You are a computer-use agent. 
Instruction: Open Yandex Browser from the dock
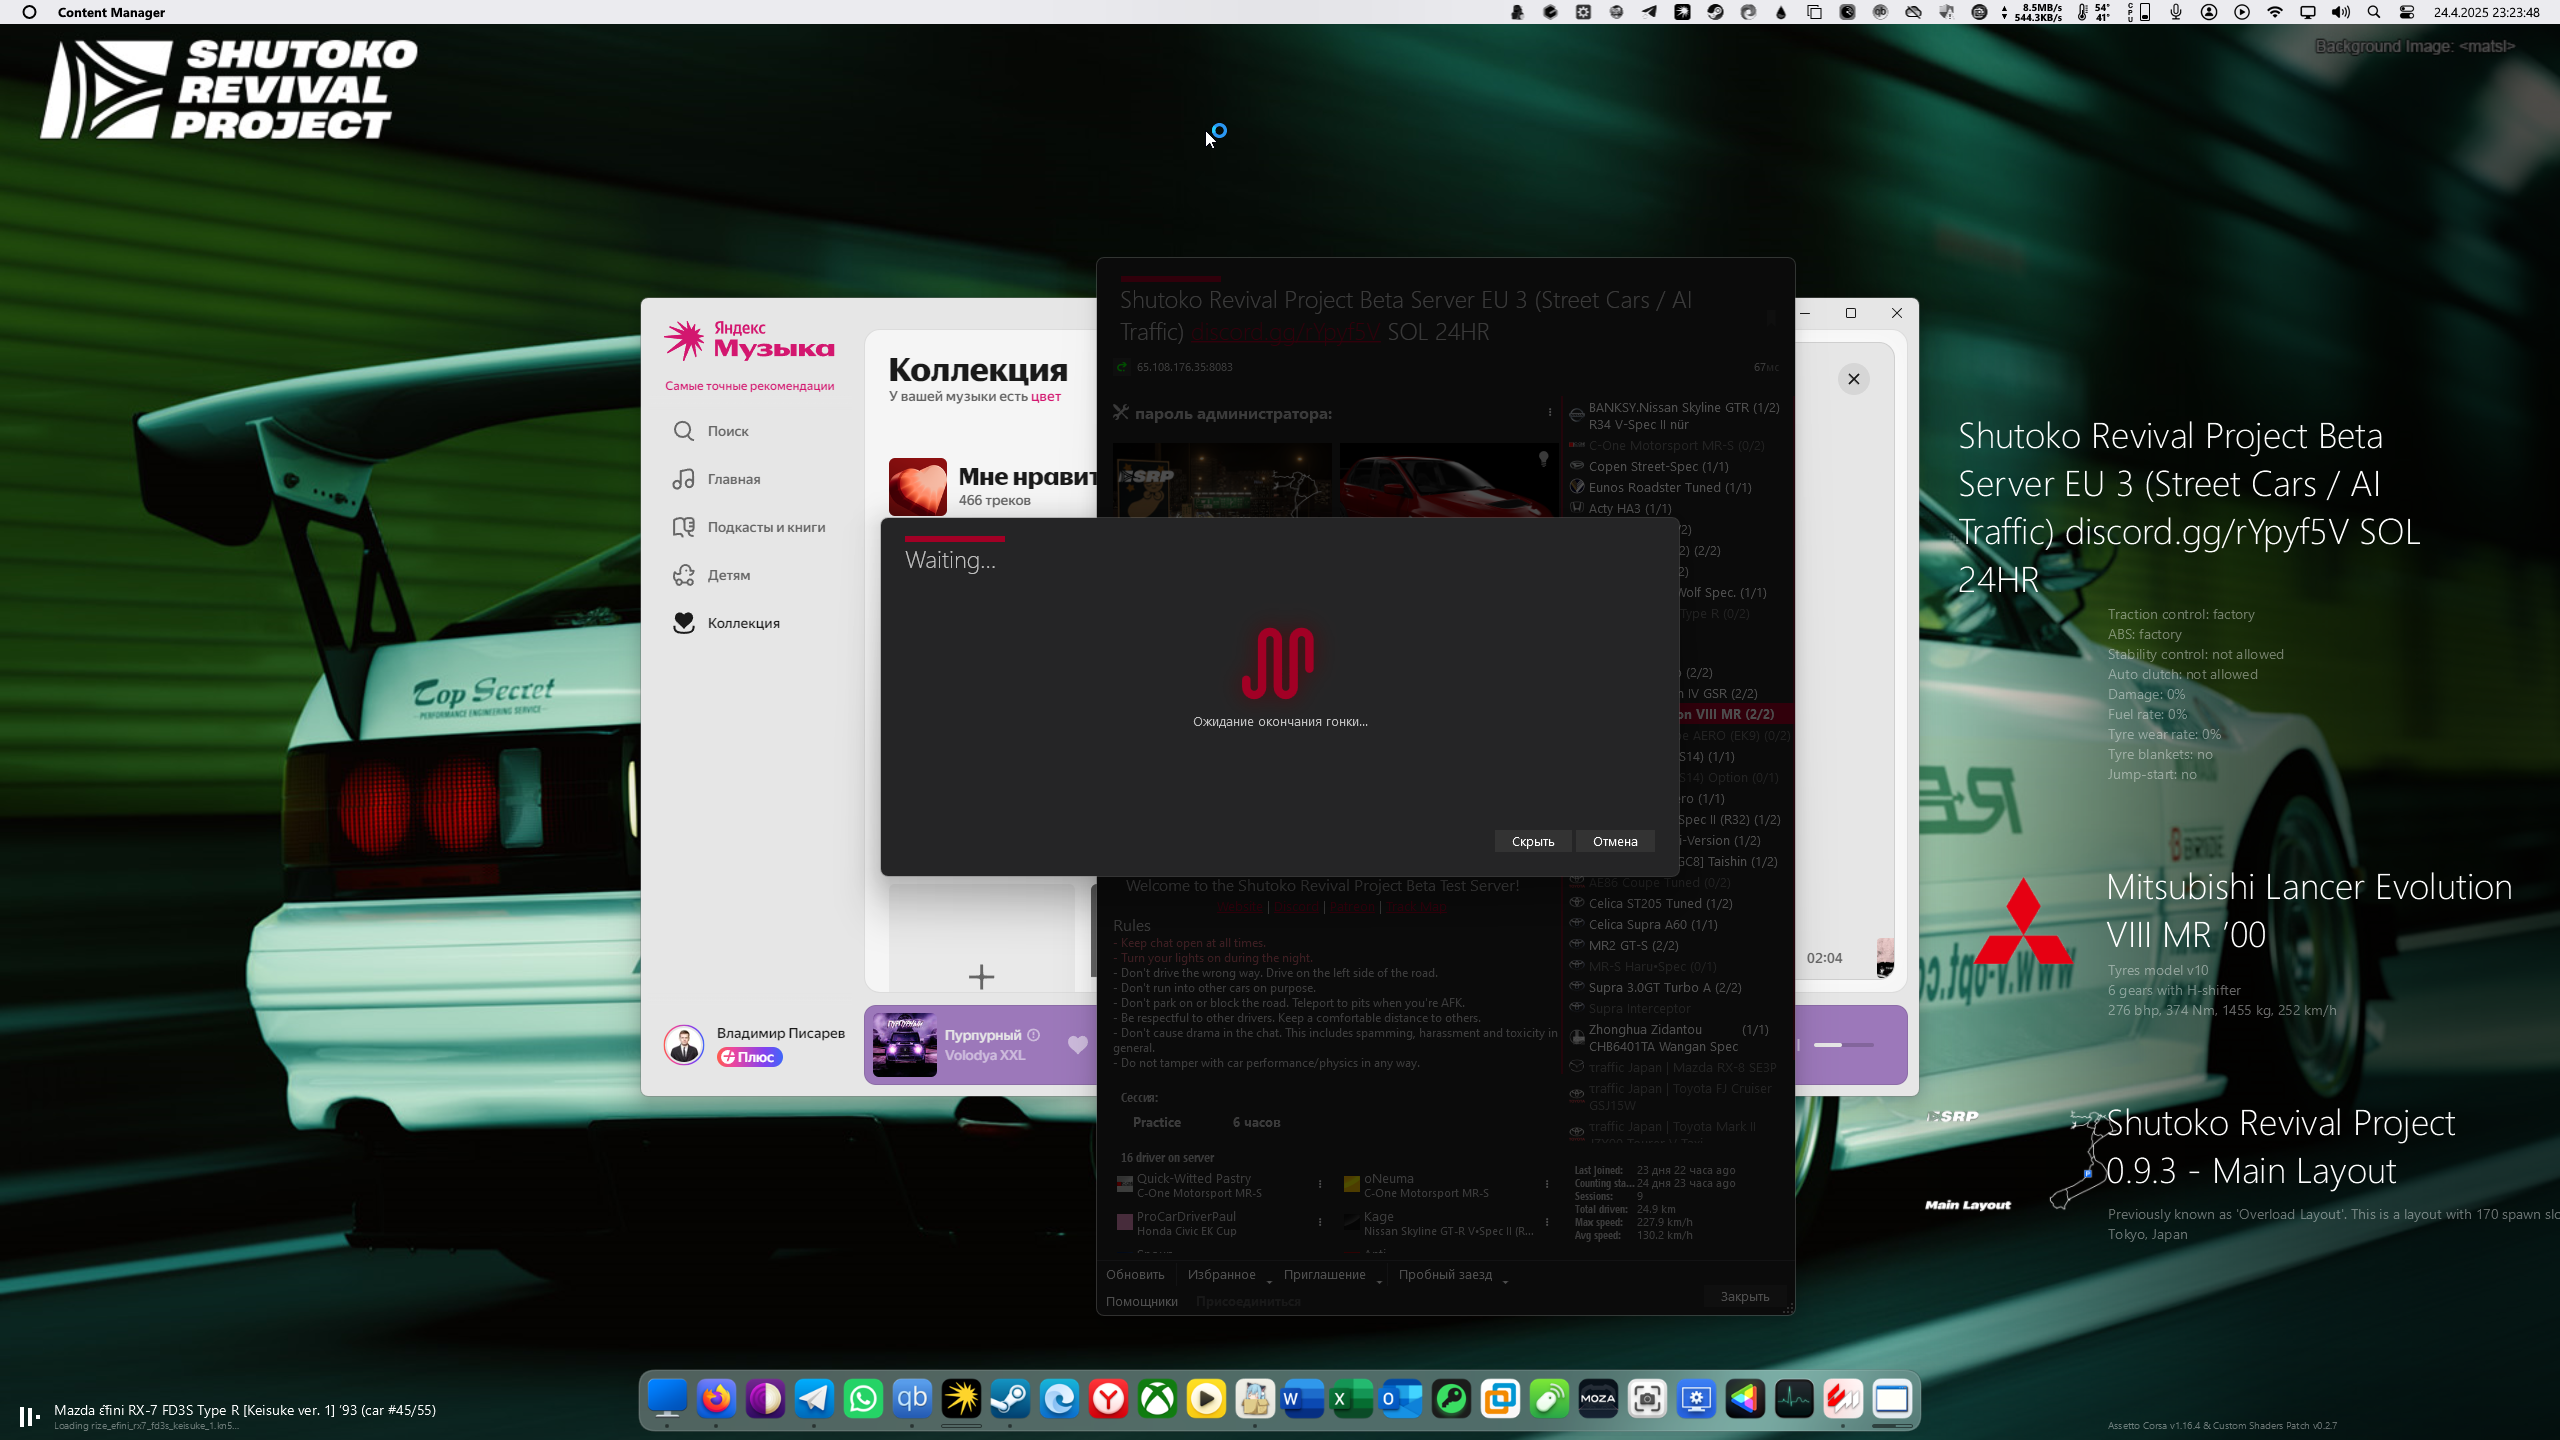(x=1108, y=1398)
